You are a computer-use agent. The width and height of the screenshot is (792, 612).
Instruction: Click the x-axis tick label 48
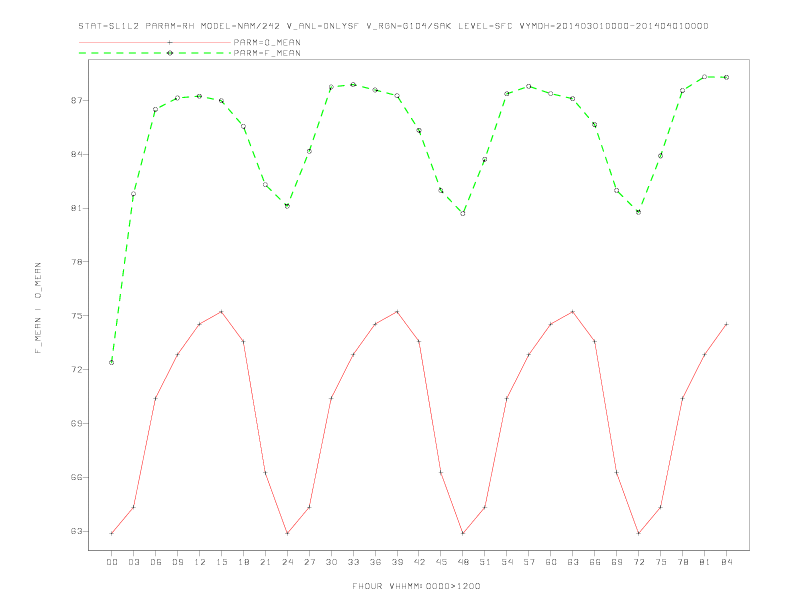[x=463, y=562]
